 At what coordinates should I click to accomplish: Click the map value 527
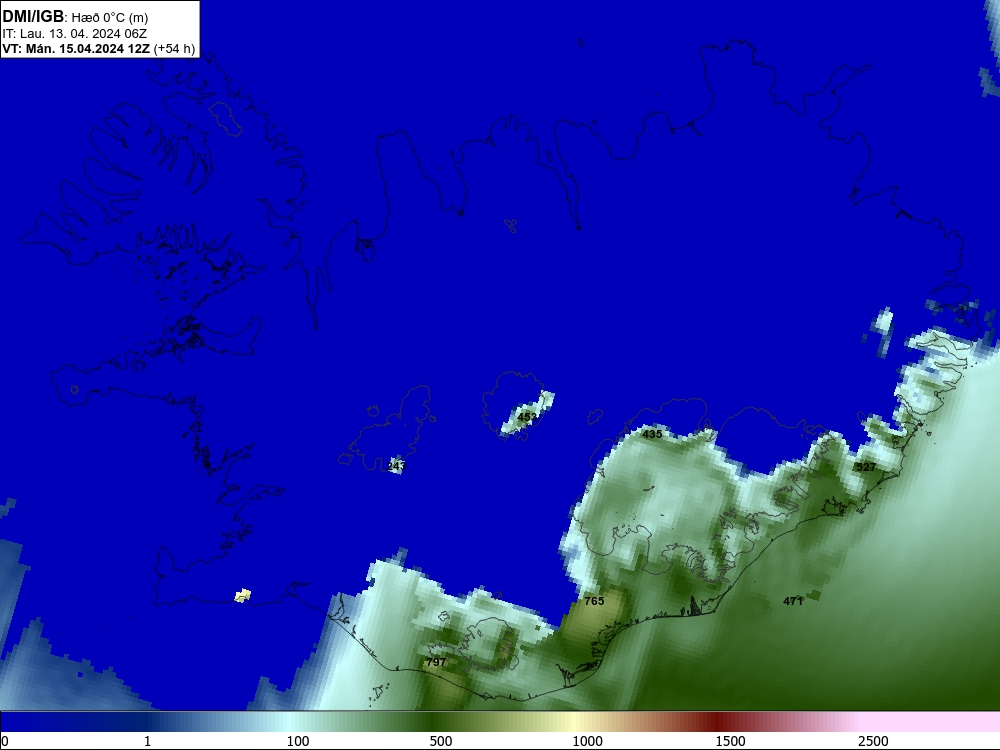(x=866, y=467)
